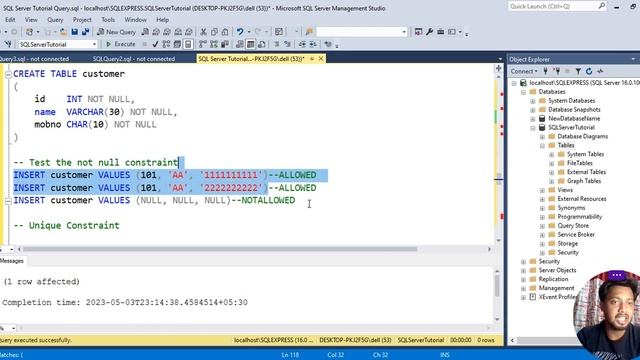
Task: Click the Copy icon in the toolbar
Action: click(214, 32)
